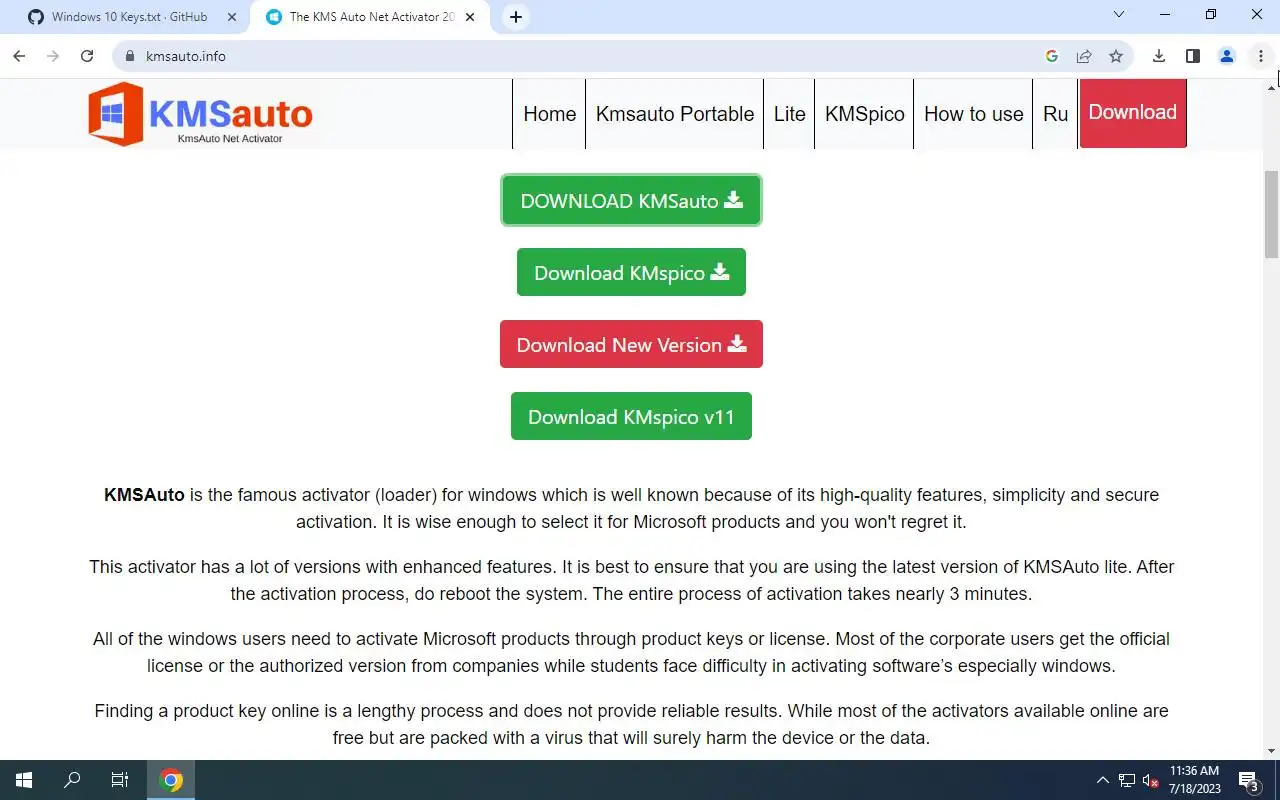The width and height of the screenshot is (1280, 800).
Task: Click Download New Version button
Action: pos(631,344)
